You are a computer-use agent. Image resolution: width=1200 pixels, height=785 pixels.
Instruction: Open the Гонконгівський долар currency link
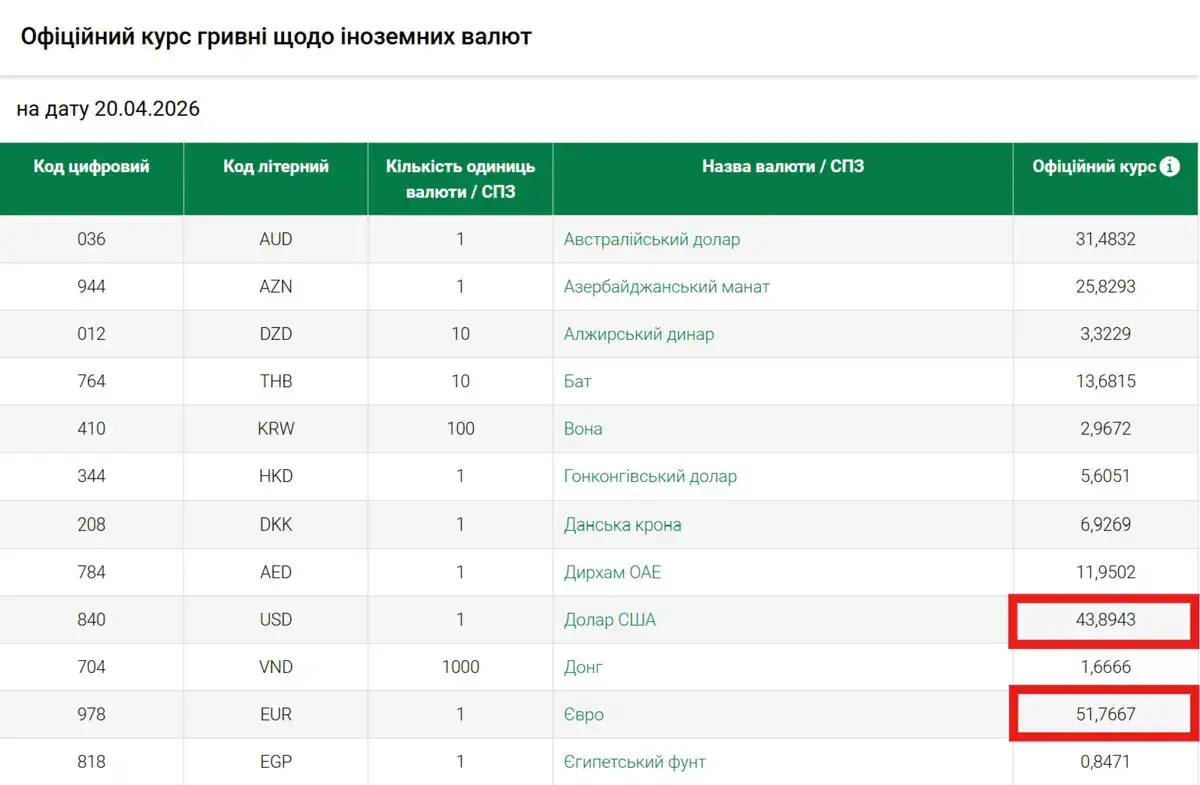pyautogui.click(x=650, y=476)
